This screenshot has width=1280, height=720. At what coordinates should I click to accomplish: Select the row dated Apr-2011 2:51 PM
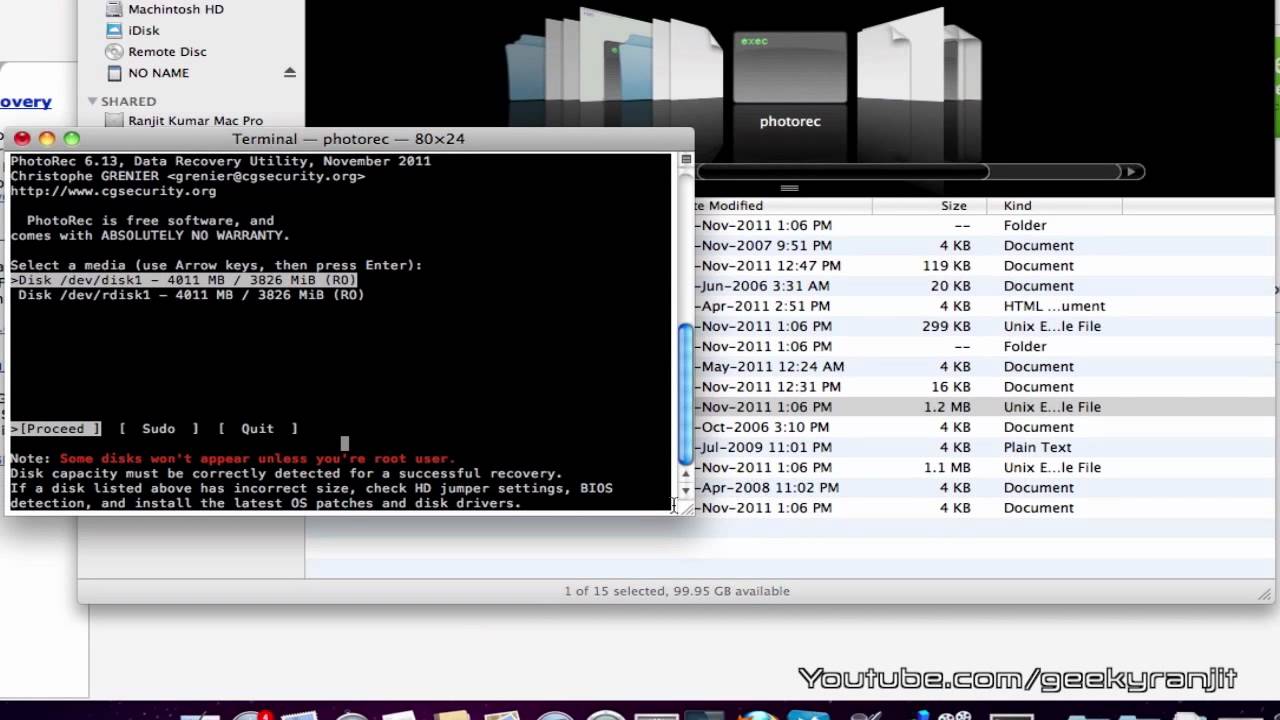(985, 306)
